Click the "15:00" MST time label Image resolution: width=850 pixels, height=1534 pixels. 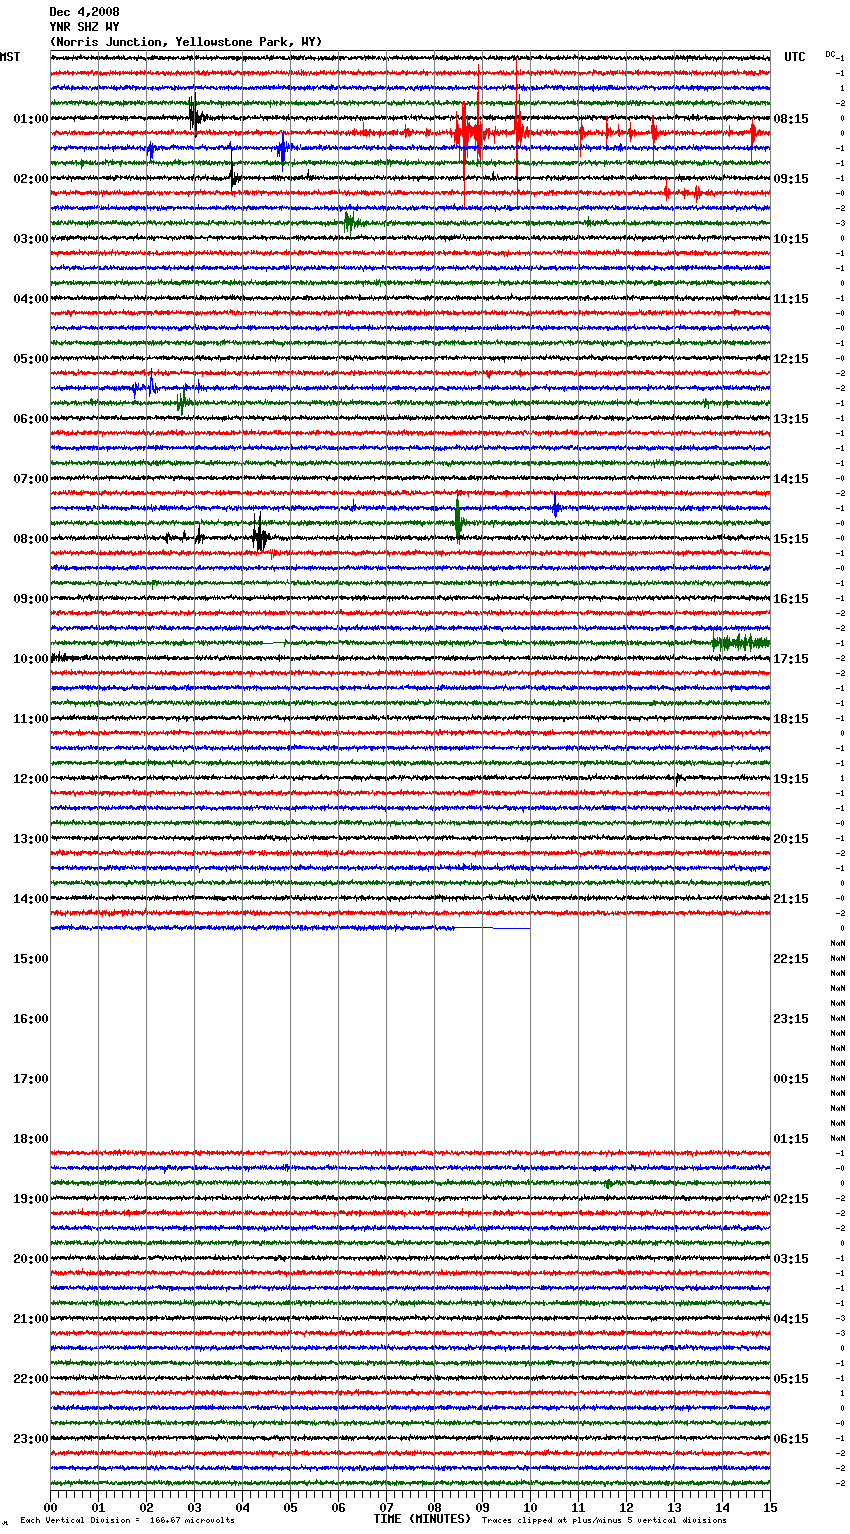[31, 959]
